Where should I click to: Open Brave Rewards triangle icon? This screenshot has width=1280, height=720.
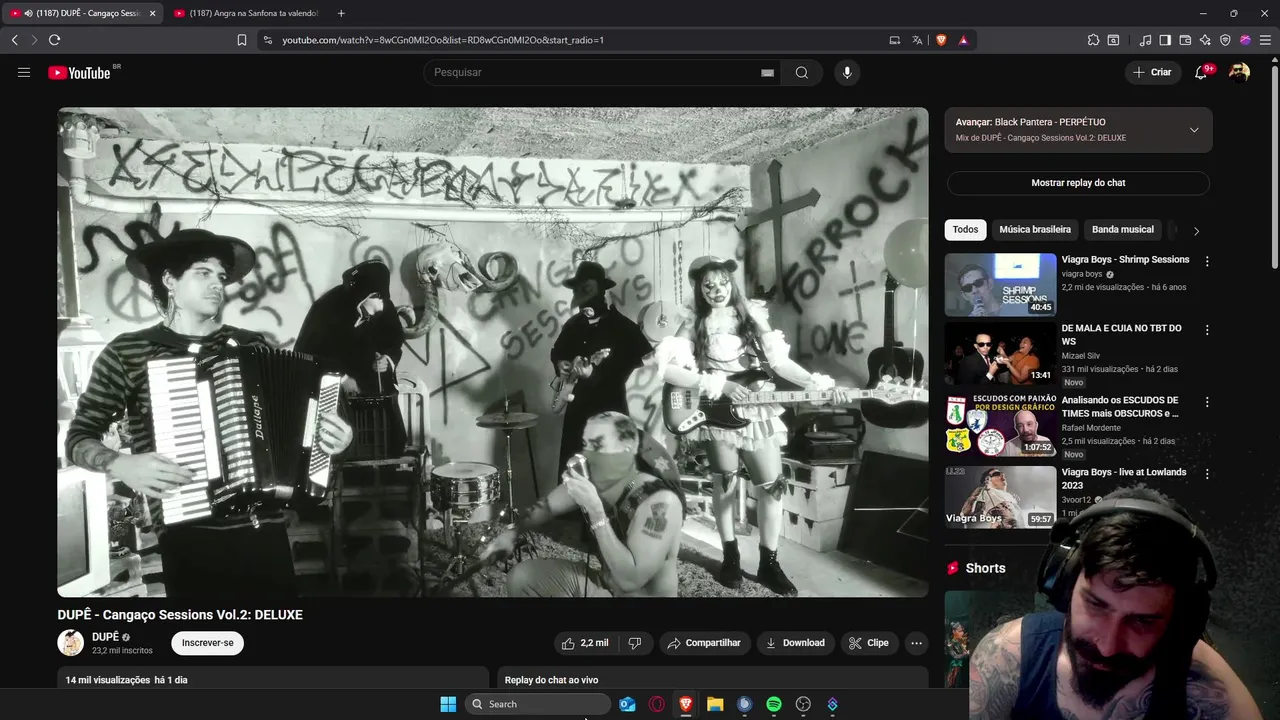point(963,40)
